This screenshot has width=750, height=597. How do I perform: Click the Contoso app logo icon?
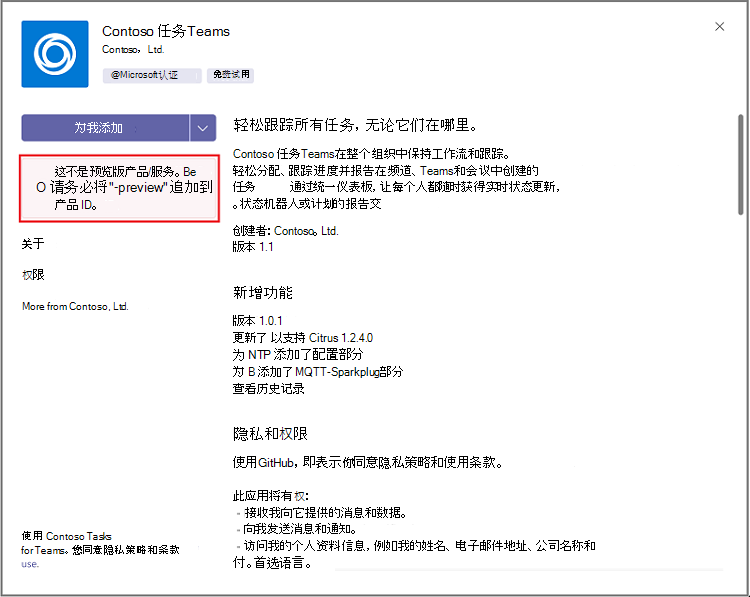[55, 54]
